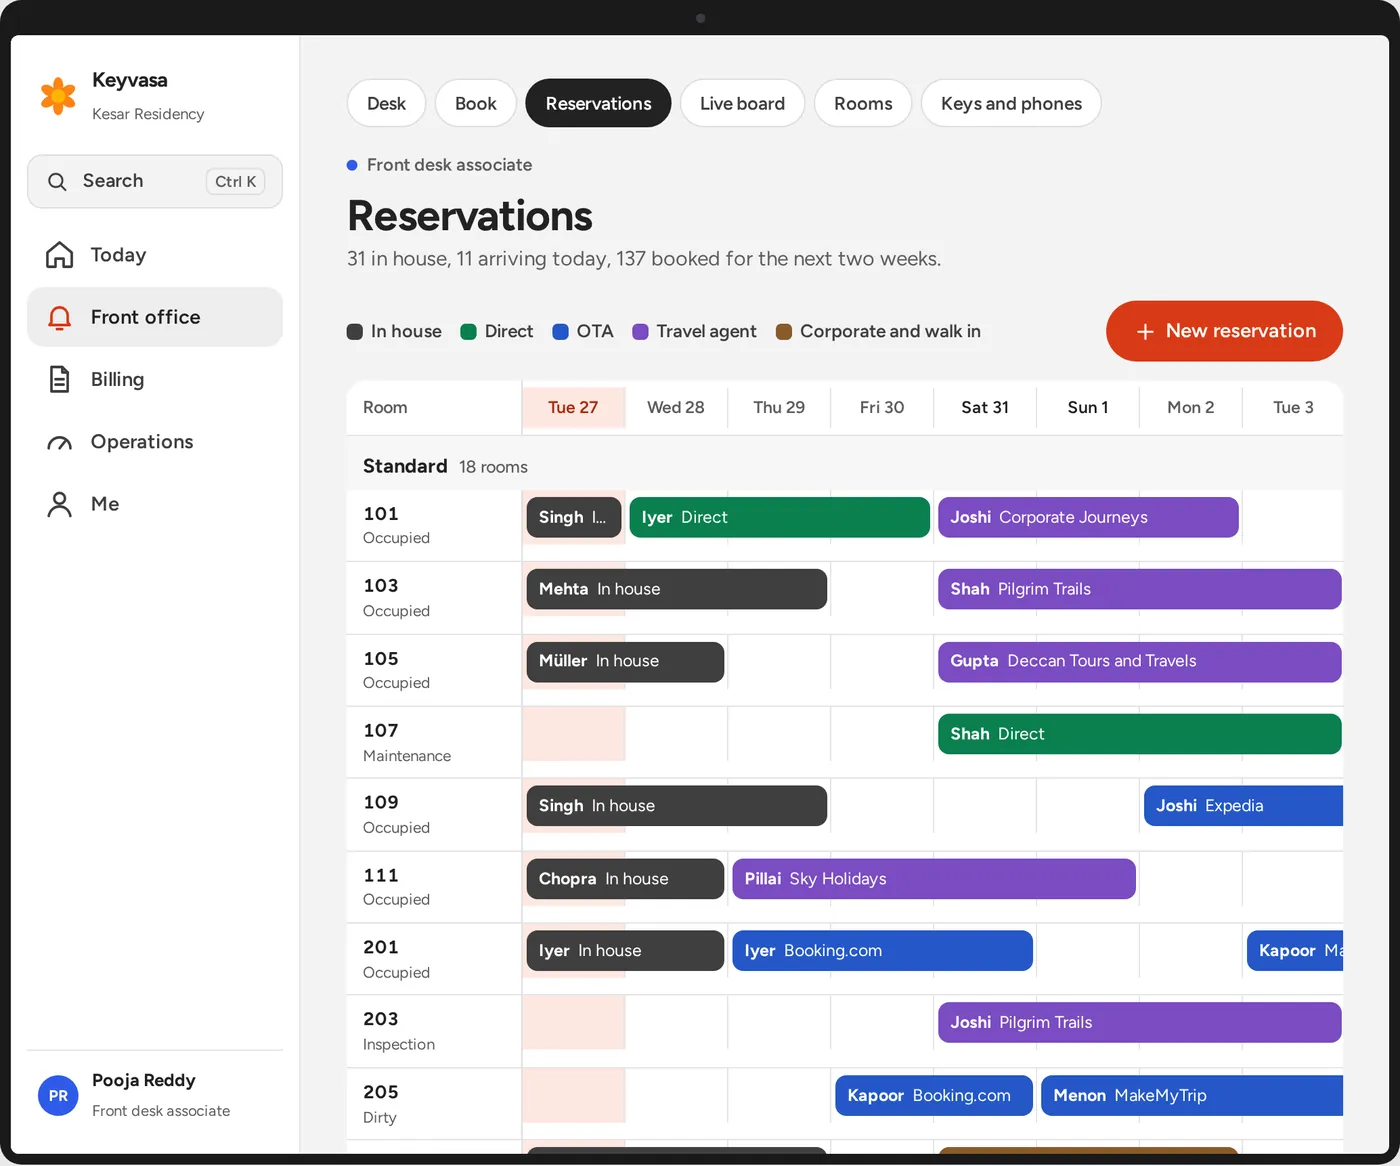Open the Joshi Expedia reservation
1400x1166 pixels.
coord(1243,806)
